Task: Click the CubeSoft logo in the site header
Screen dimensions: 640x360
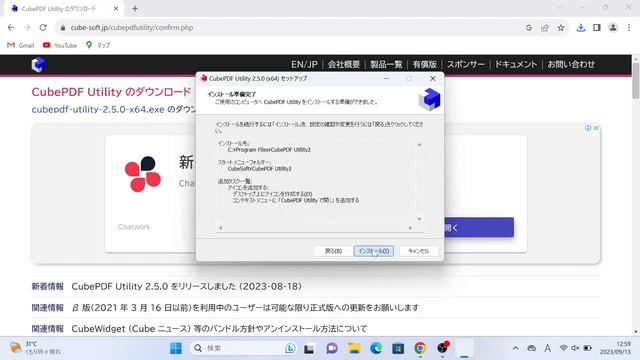Action: tap(38, 64)
